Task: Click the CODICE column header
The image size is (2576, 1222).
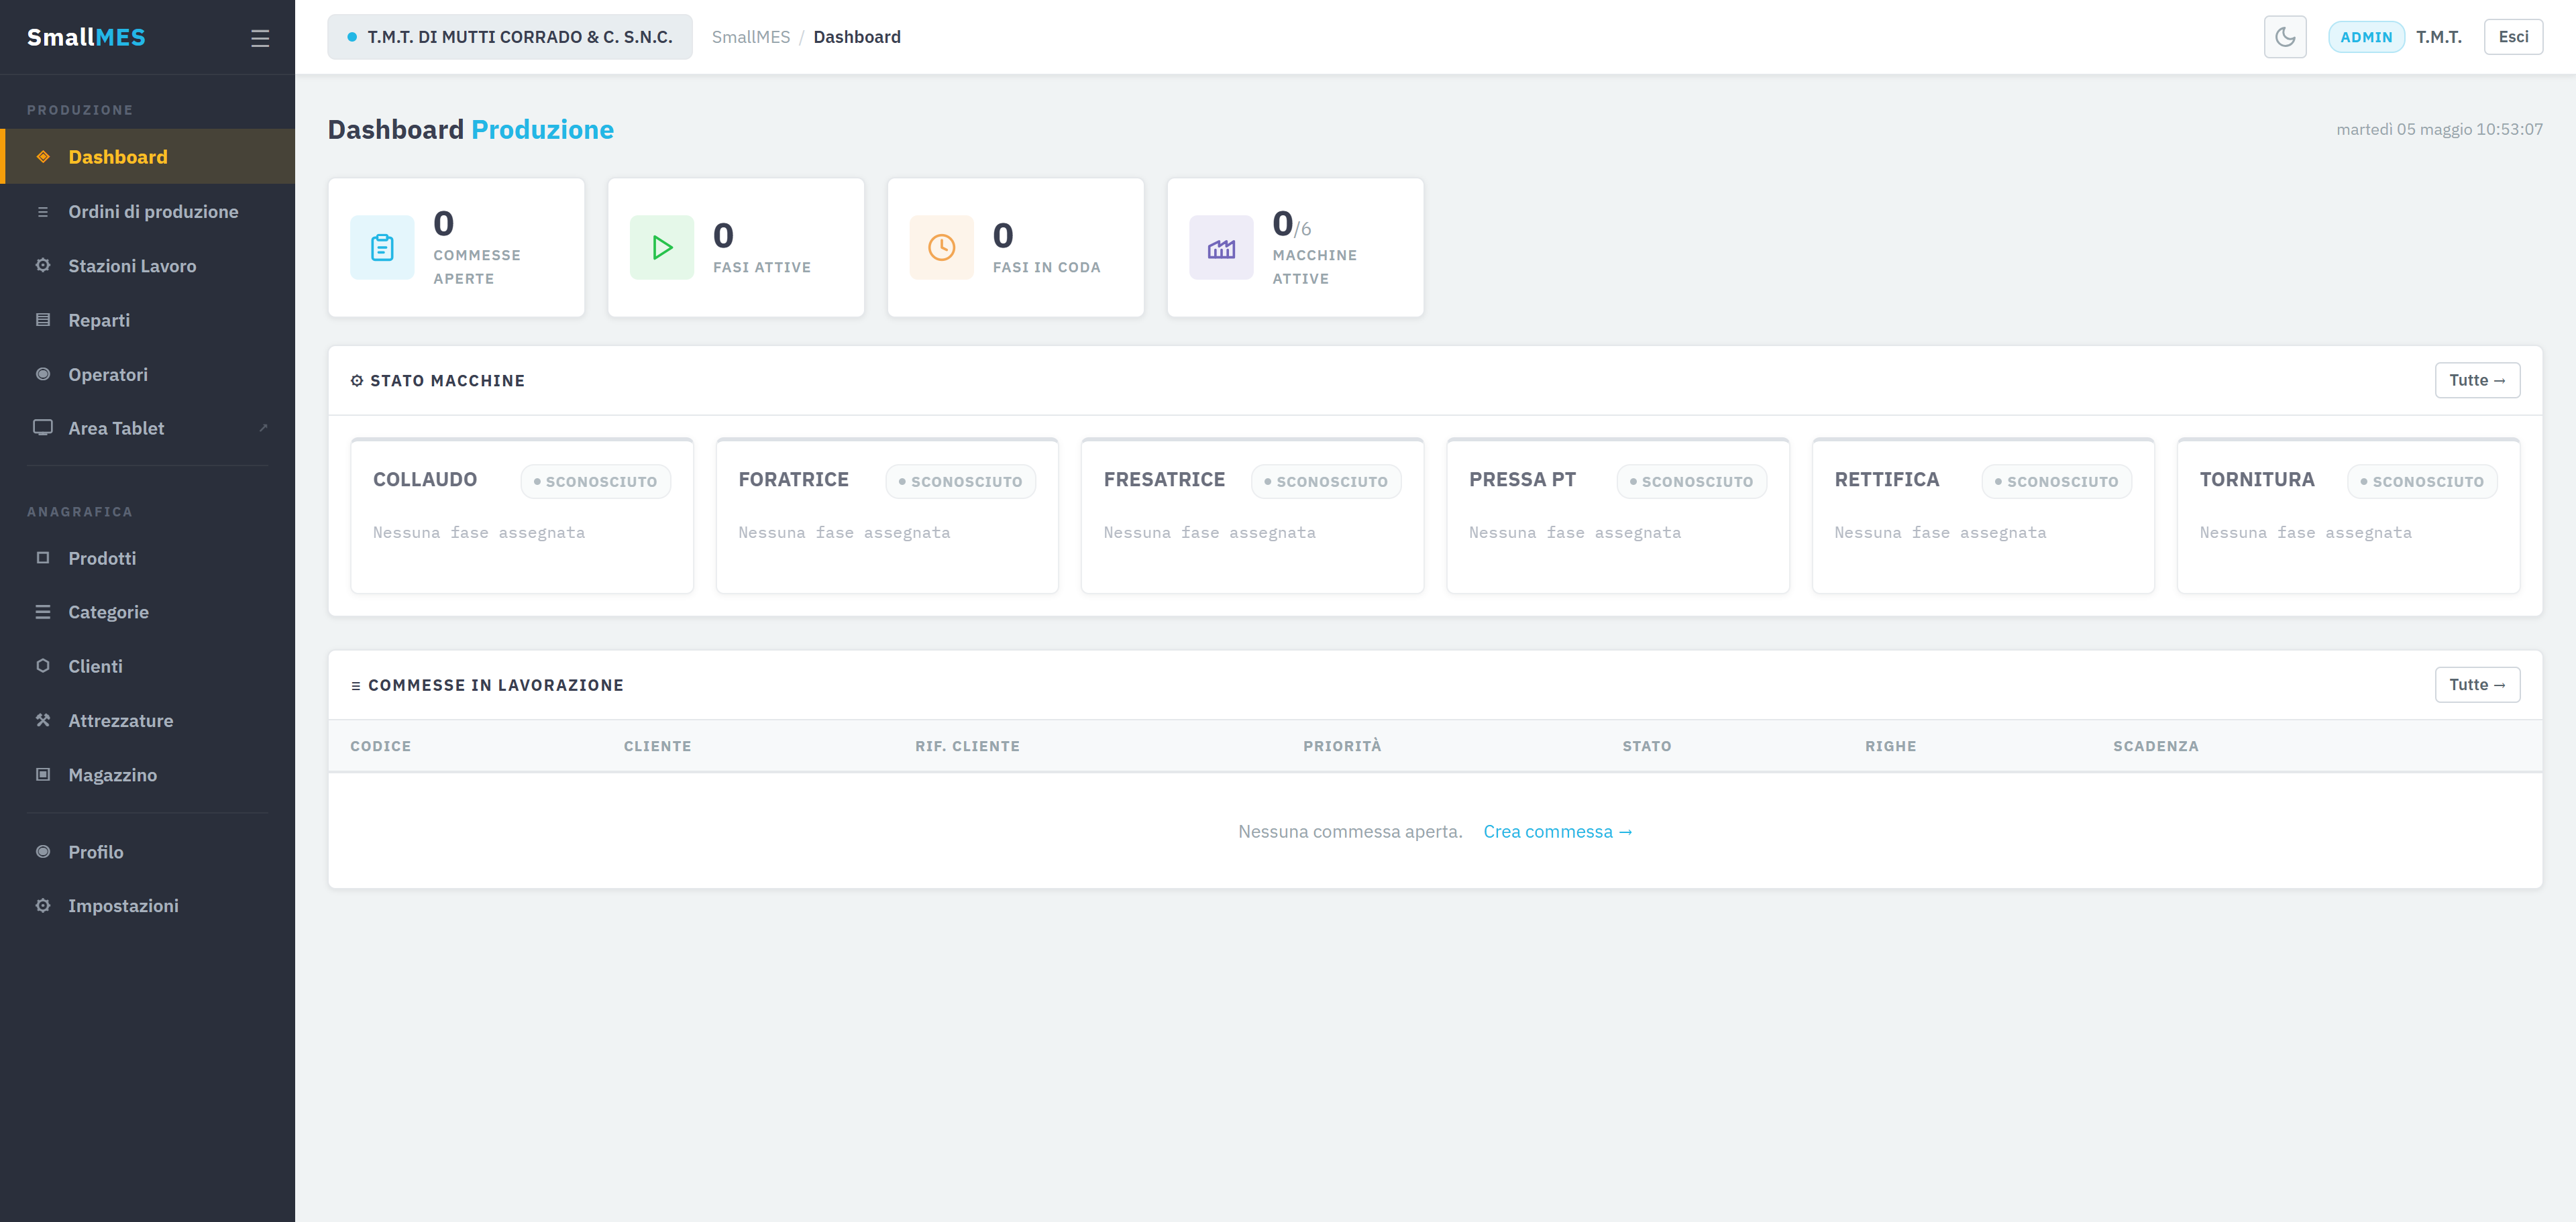Action: 381,746
